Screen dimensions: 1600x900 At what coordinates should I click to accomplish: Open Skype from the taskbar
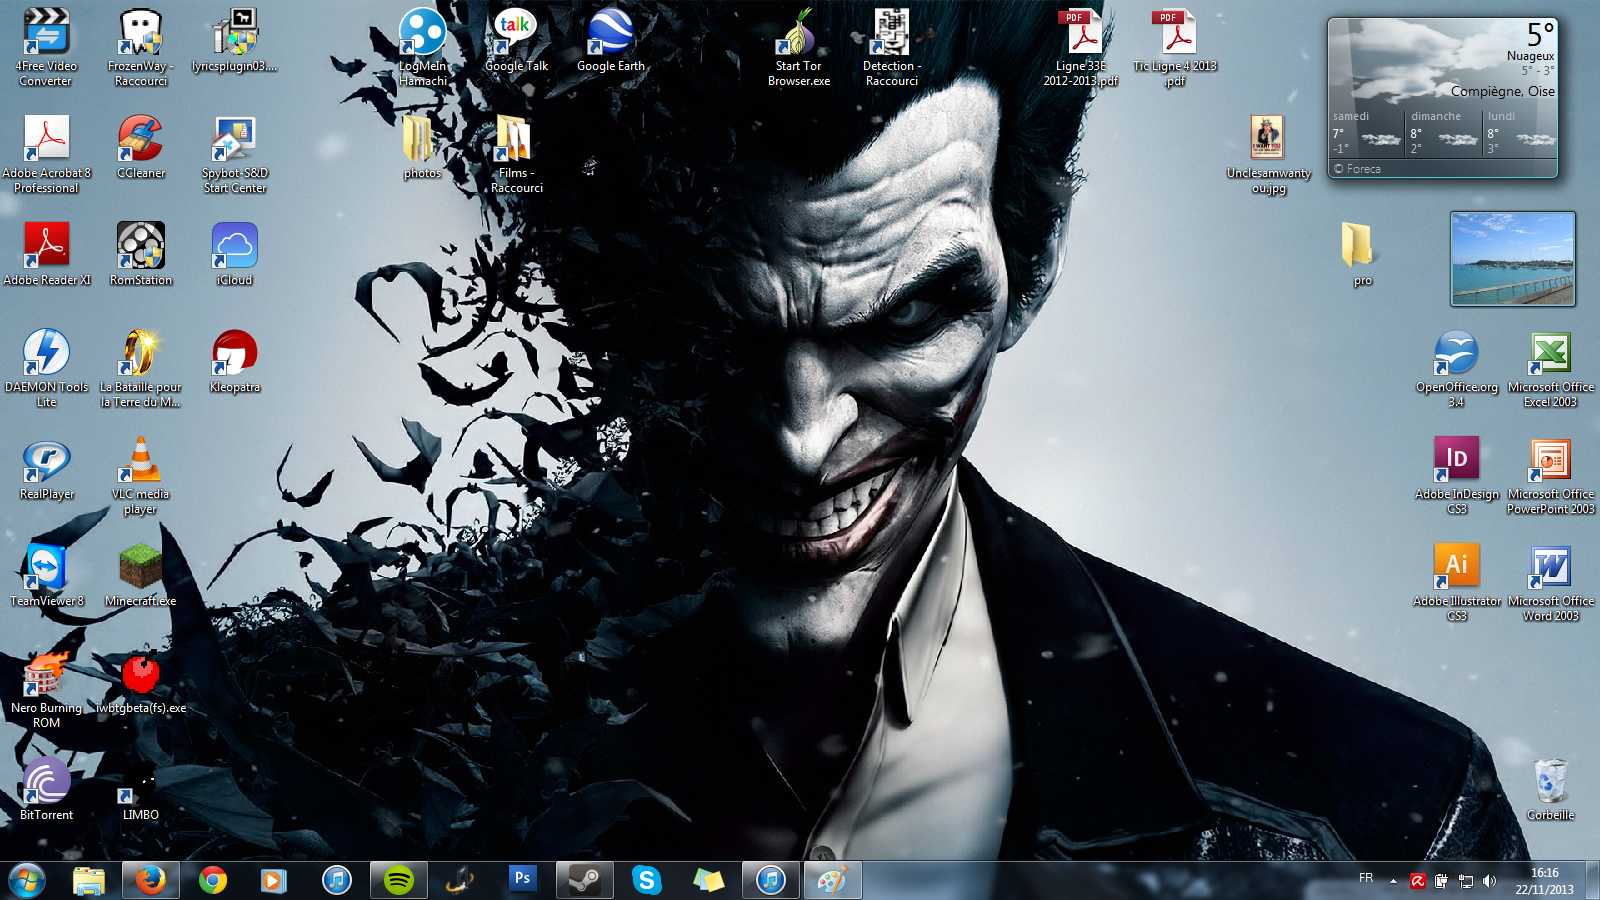coord(647,881)
